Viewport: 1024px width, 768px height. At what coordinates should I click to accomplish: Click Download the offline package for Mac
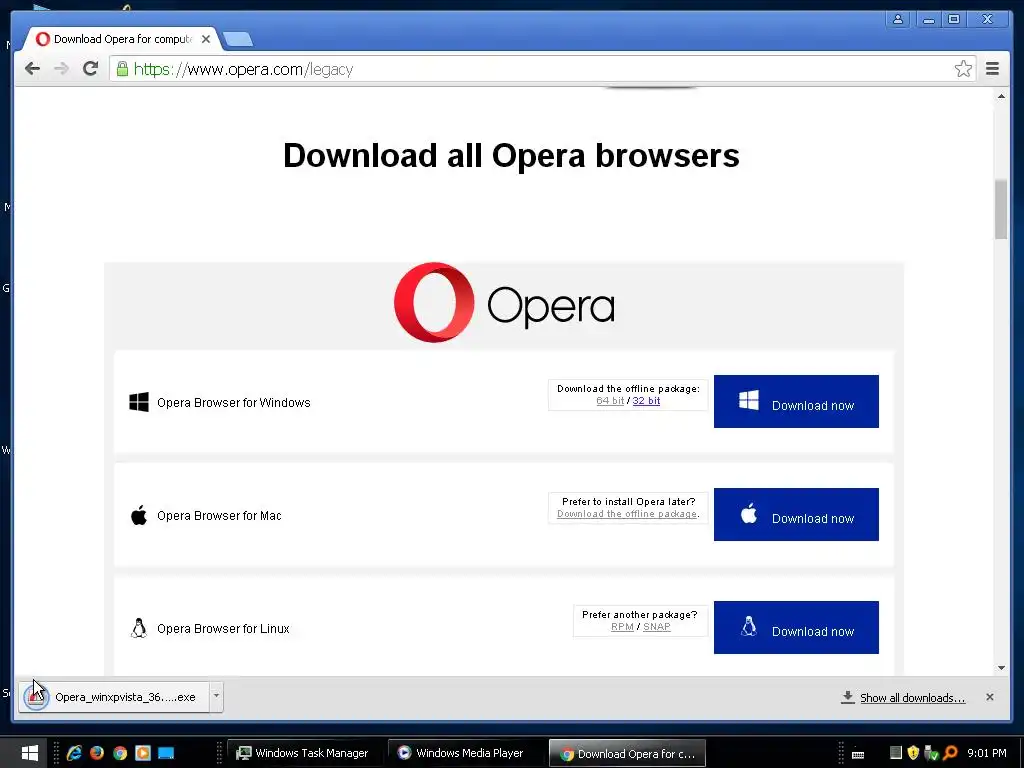[x=627, y=514]
